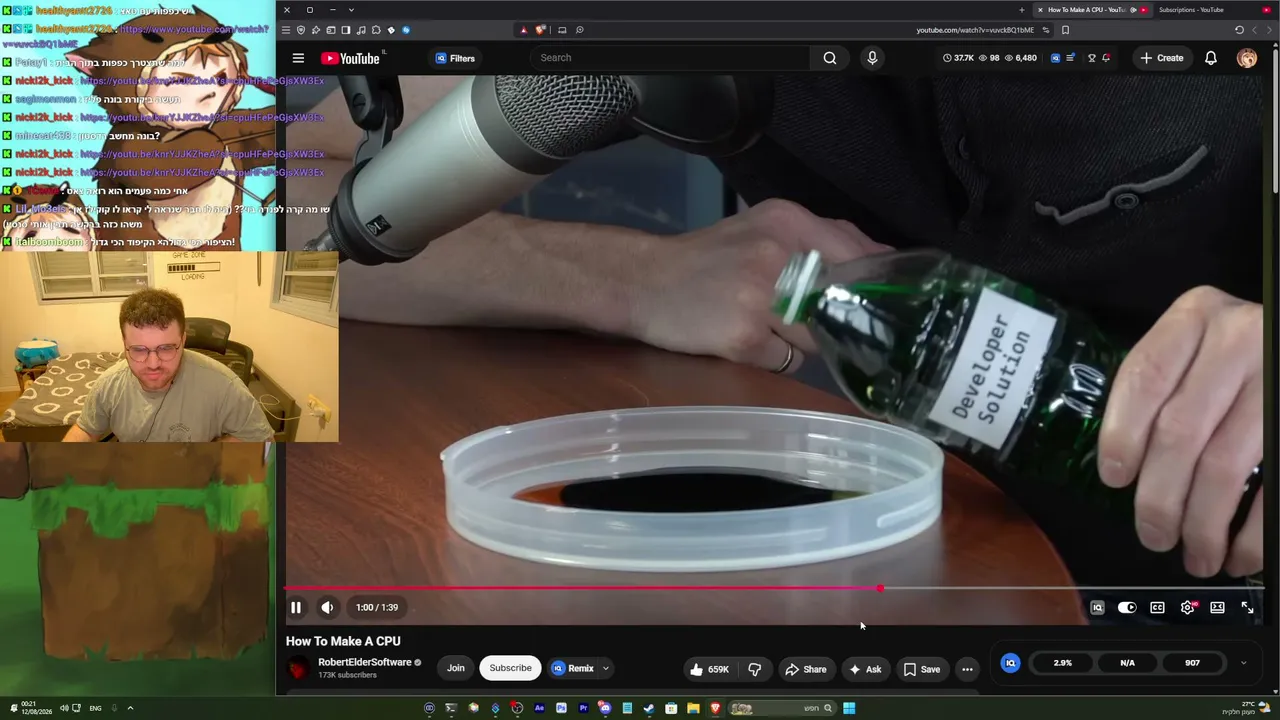Enter full screen mode

[x=1247, y=607]
